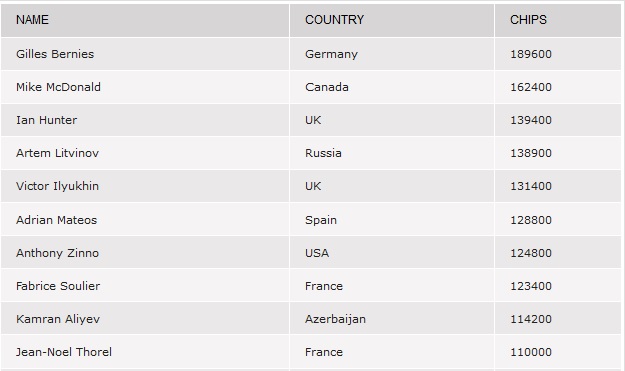Click Victor Ilyukhin's name entry

(57, 186)
